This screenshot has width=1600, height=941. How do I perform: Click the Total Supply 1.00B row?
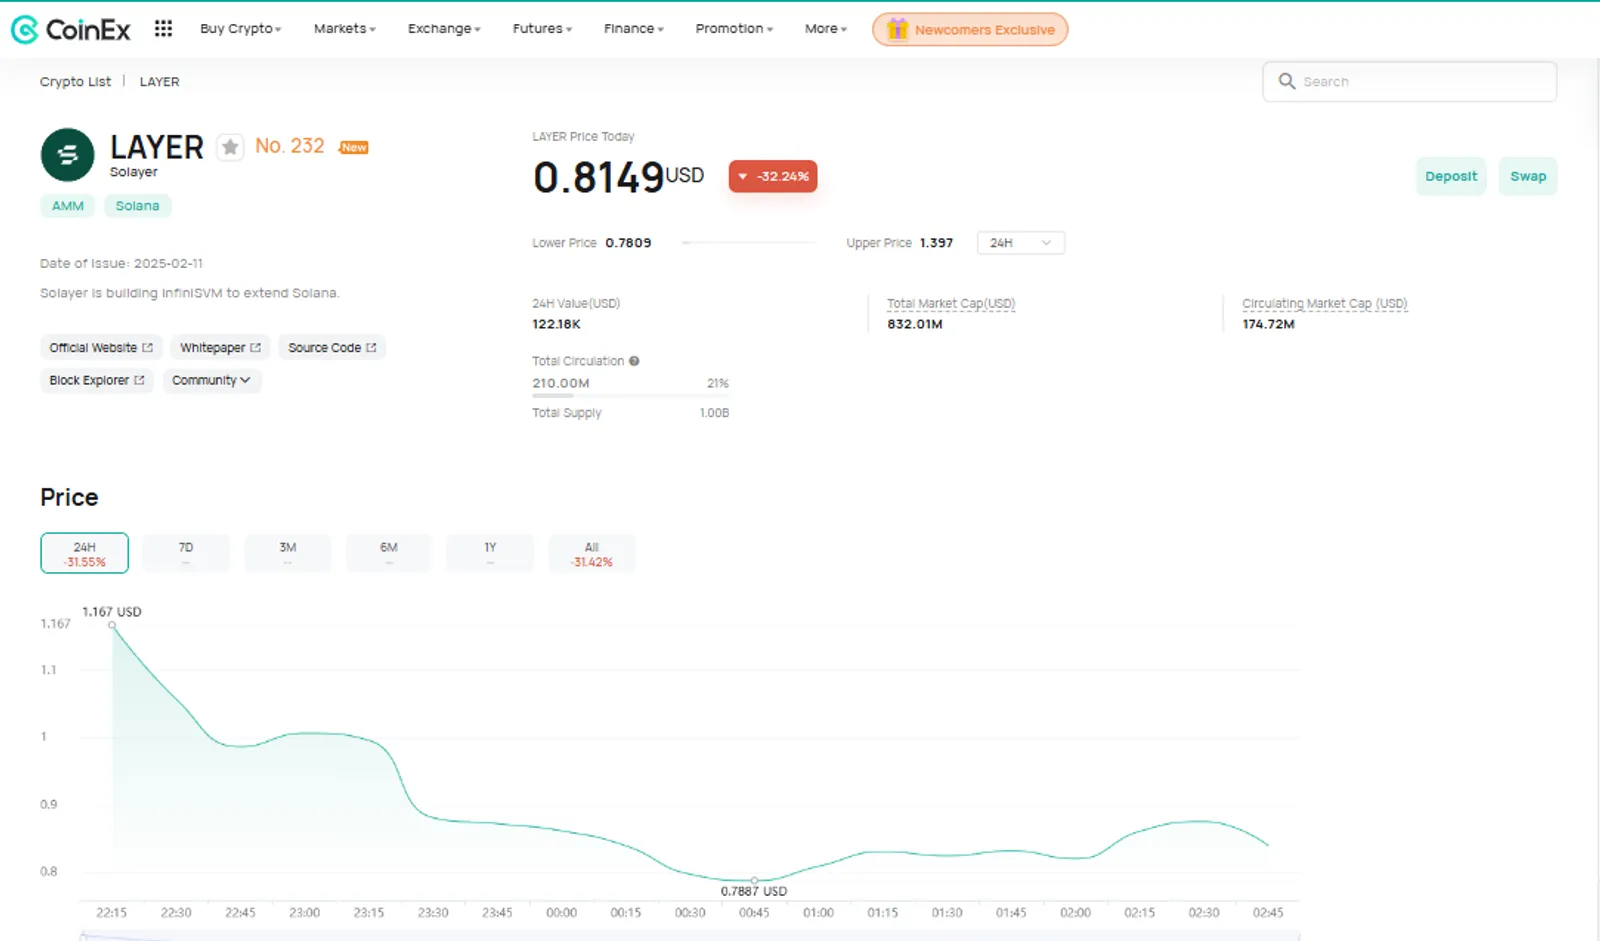[x=630, y=413]
